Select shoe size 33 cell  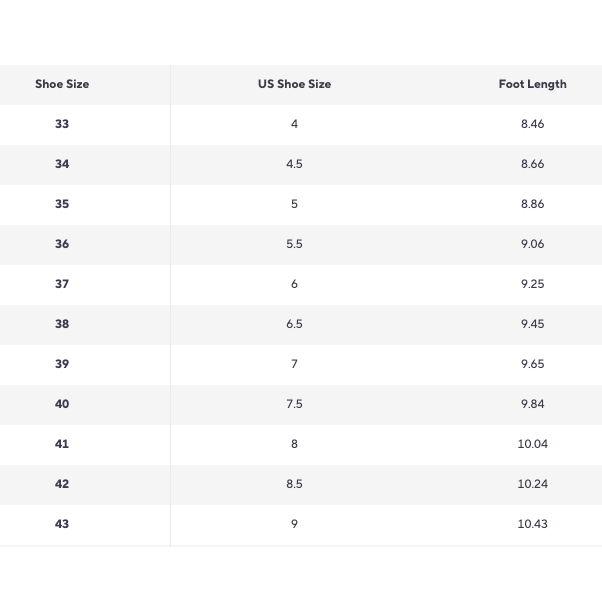[x=62, y=124]
